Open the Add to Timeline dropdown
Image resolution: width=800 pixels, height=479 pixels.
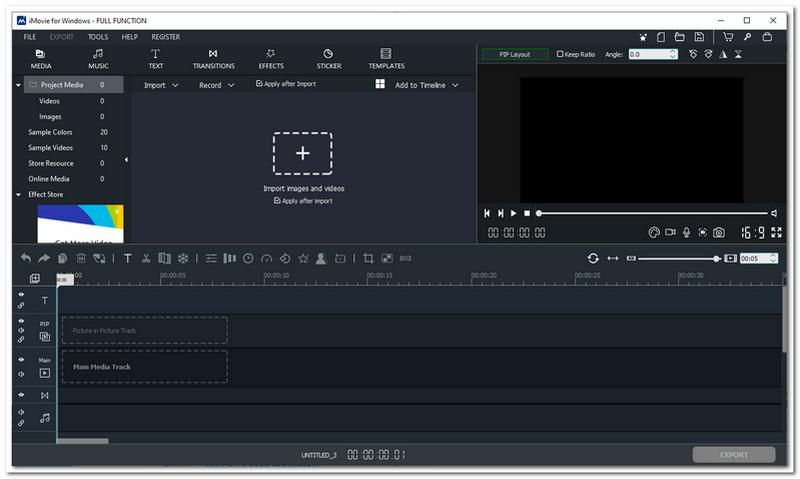426,85
